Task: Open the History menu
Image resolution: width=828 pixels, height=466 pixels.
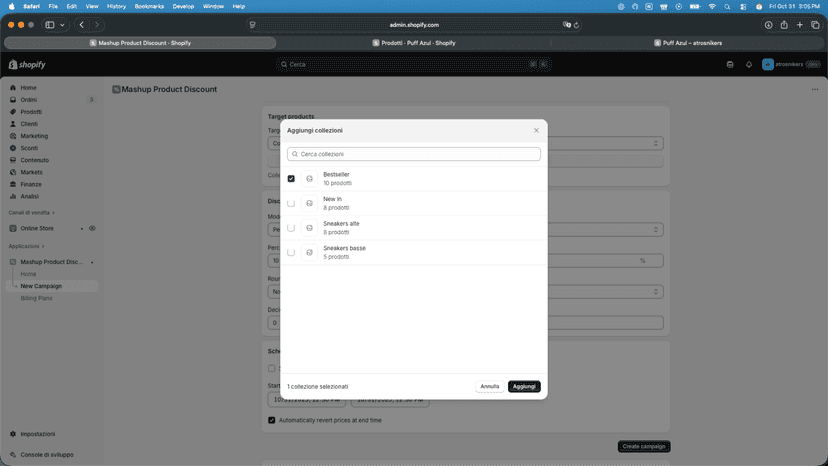Action: (x=116, y=6)
